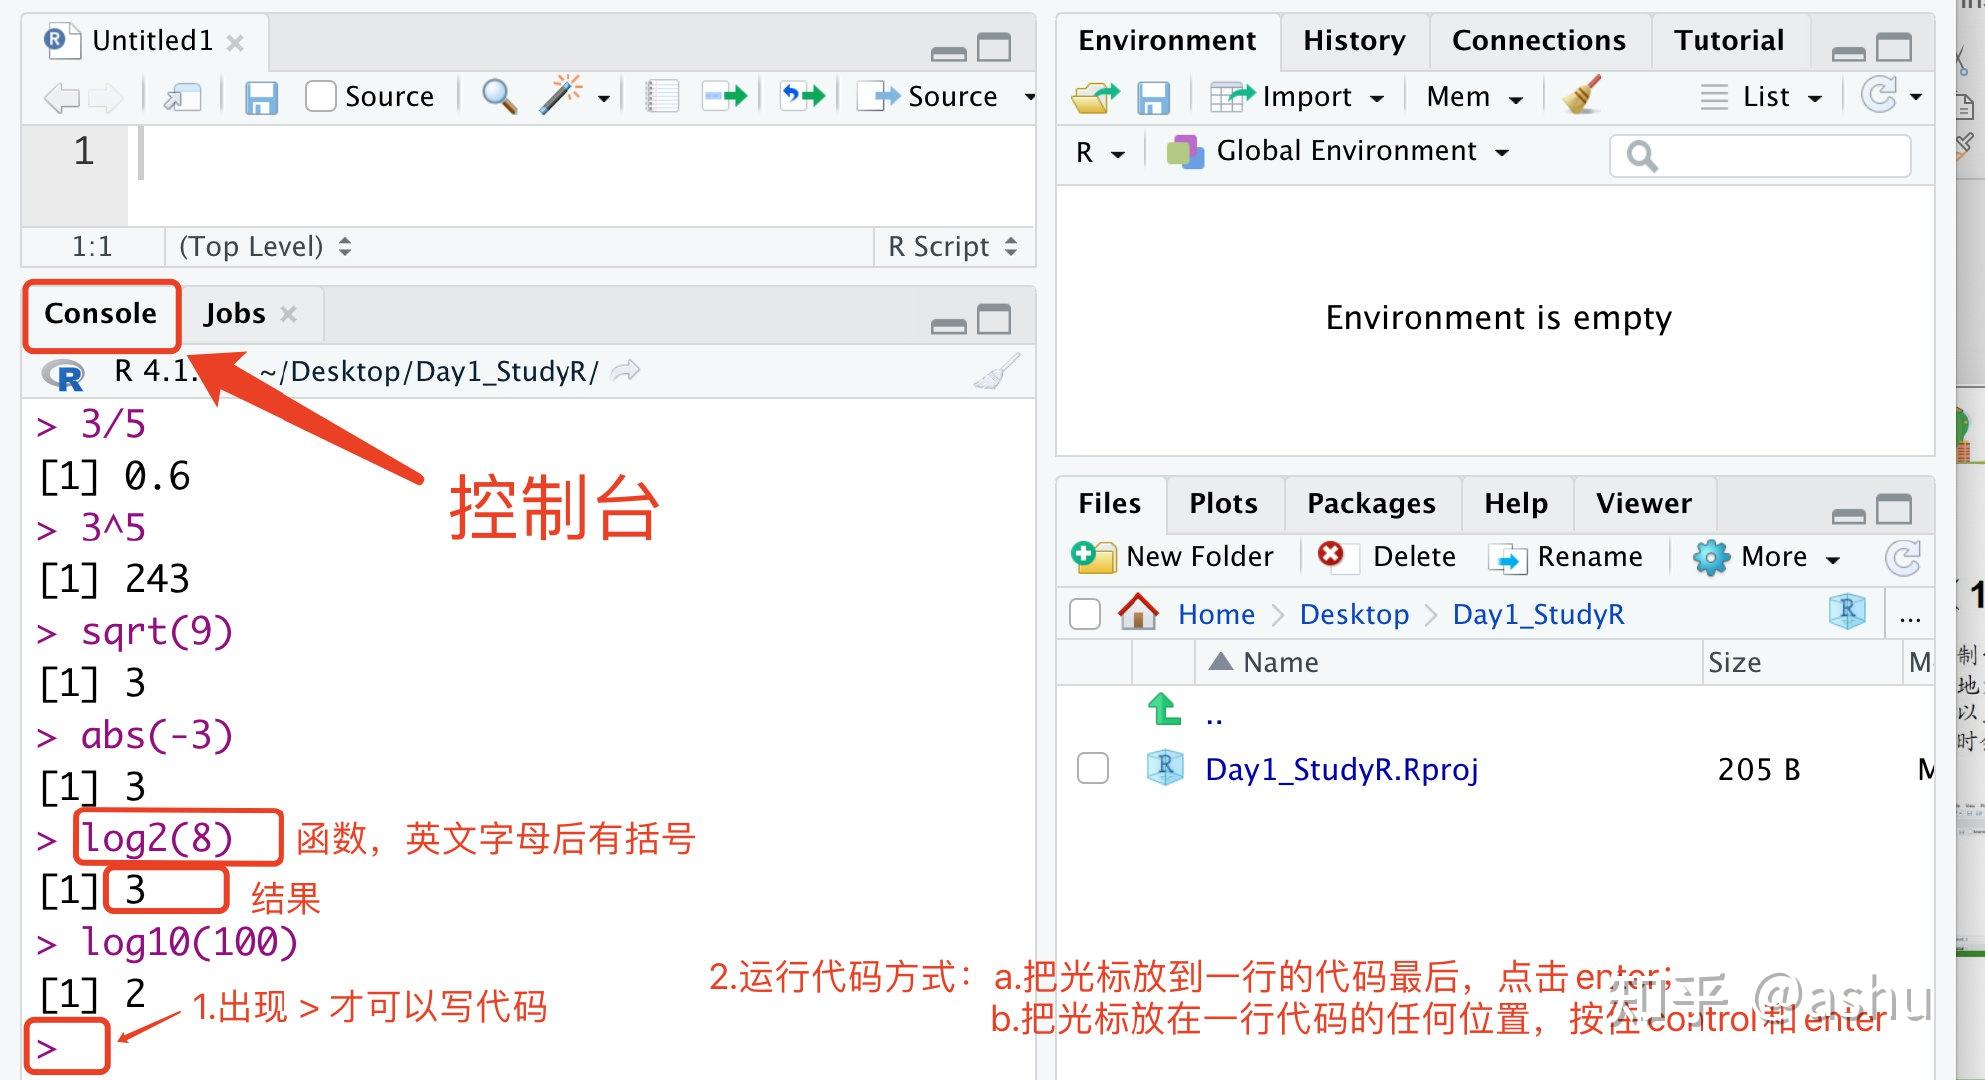The width and height of the screenshot is (1985, 1080).
Task: Toggle the select-all files checkbox
Action: tap(1084, 614)
